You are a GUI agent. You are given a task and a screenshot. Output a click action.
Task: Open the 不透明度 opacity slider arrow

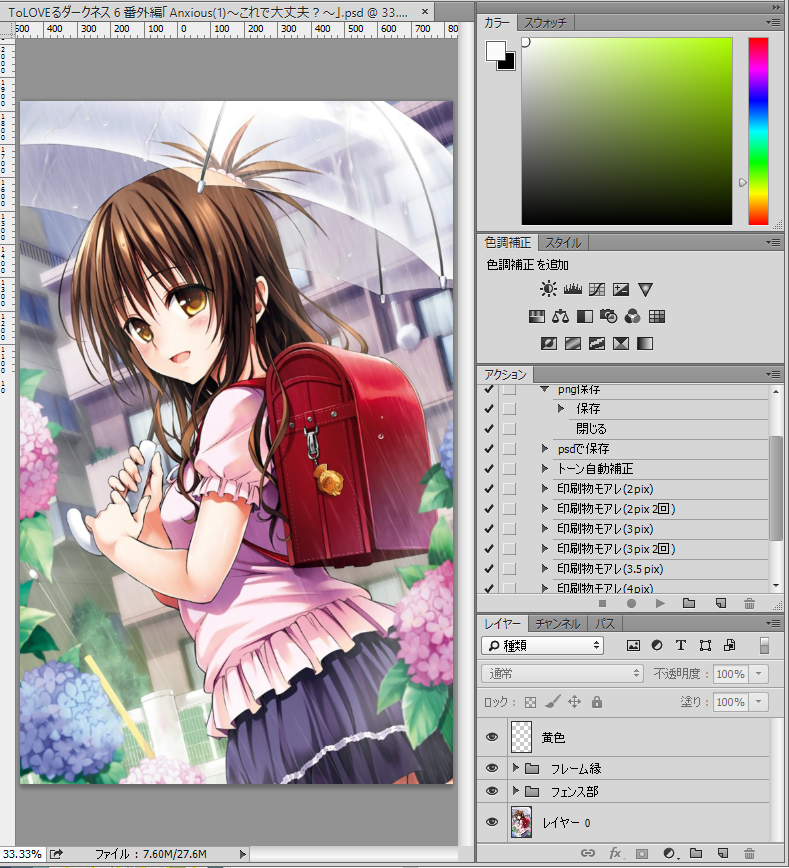759,674
